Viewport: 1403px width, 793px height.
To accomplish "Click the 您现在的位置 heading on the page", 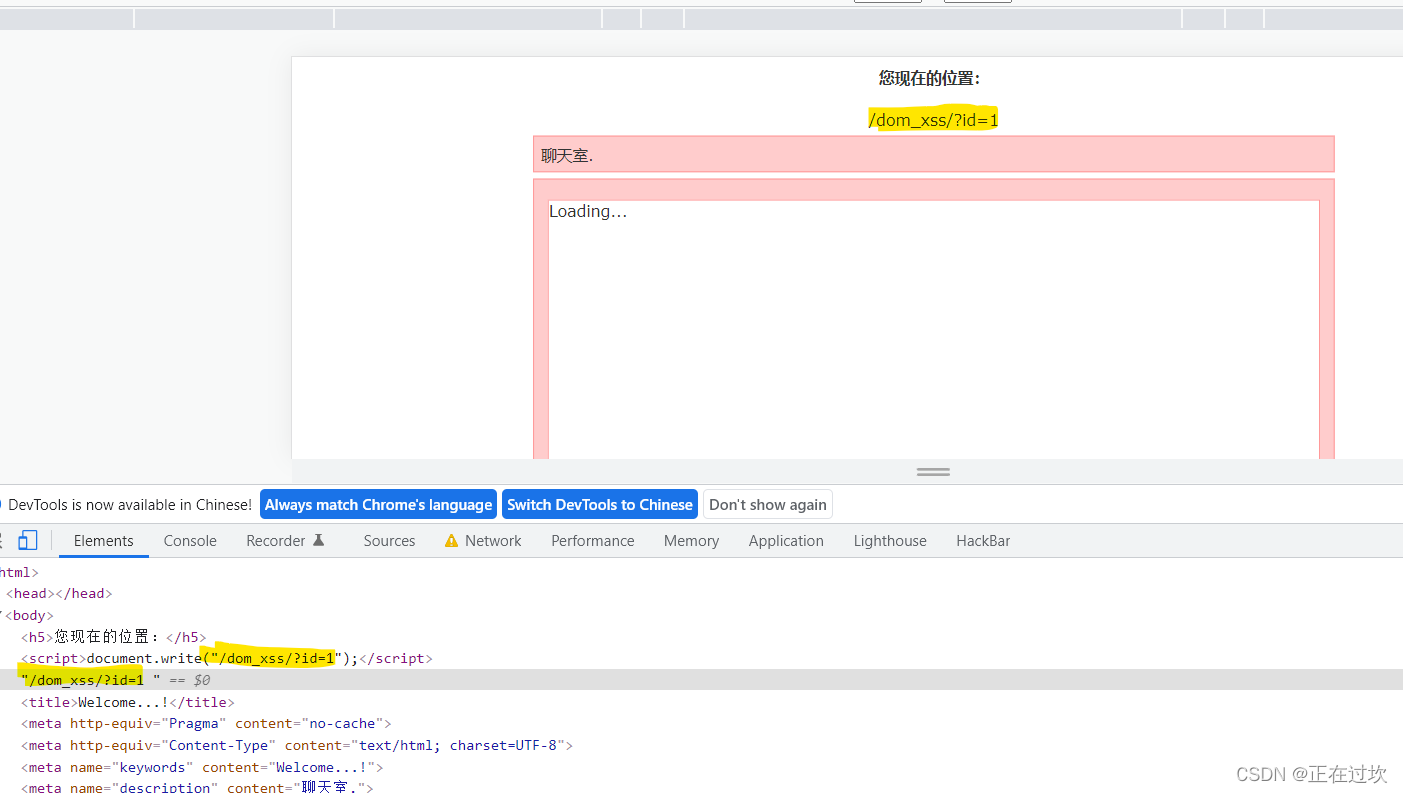I will click(929, 78).
